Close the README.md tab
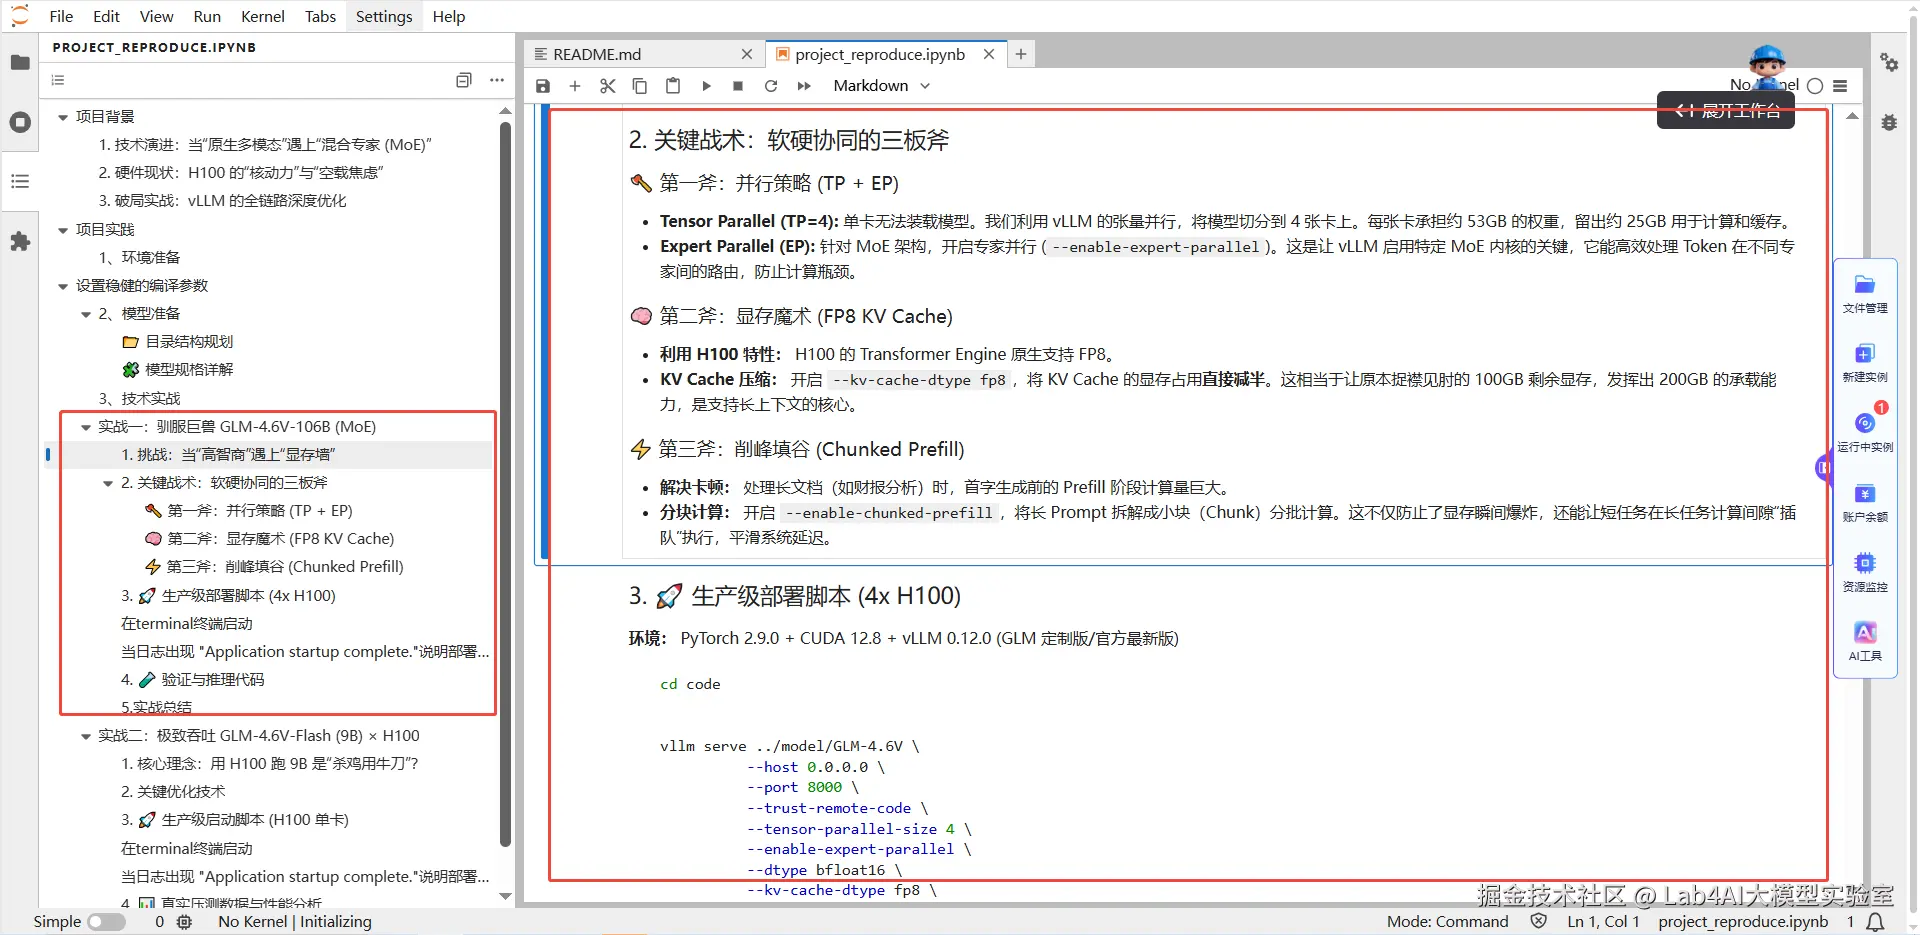Viewport: 1920px width, 935px height. click(747, 54)
